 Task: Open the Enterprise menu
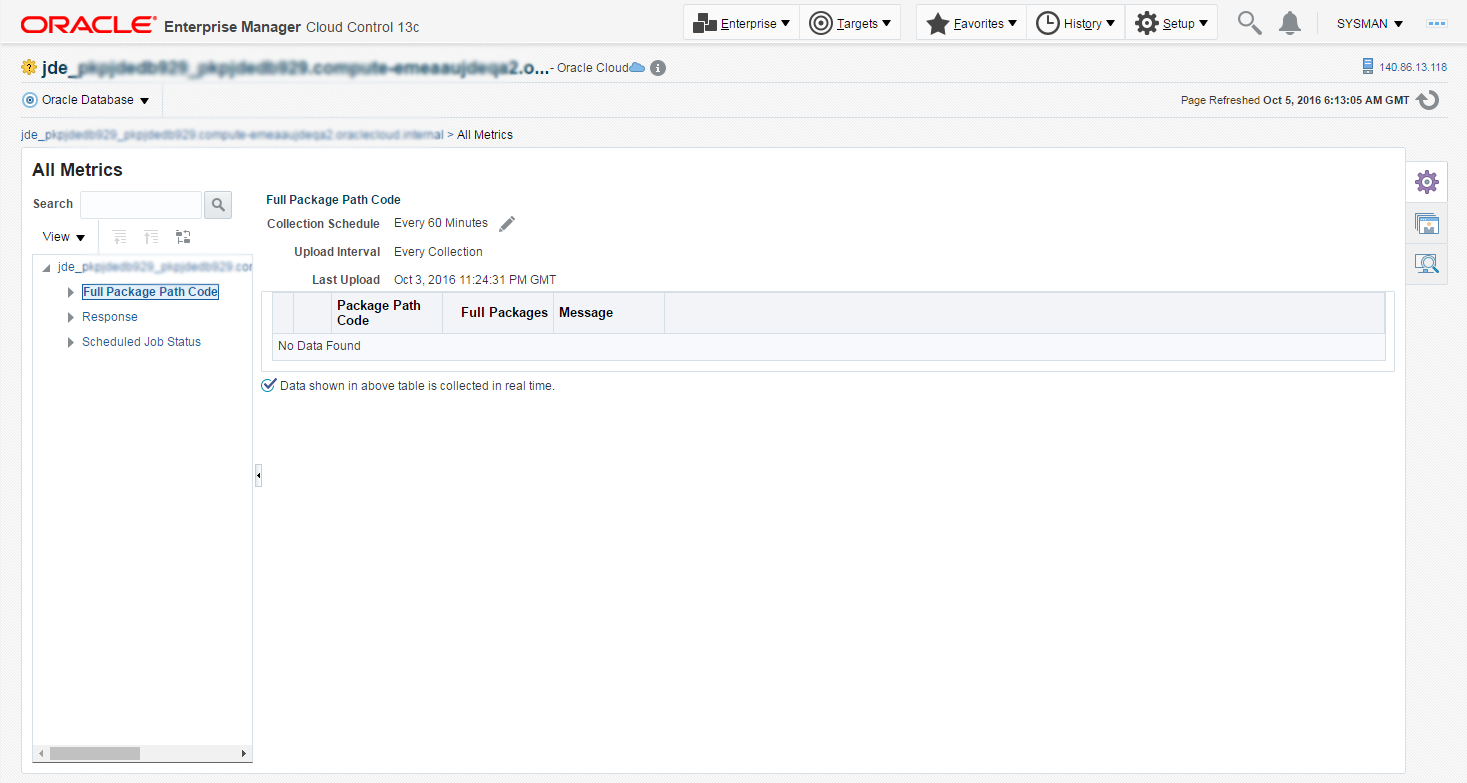point(741,23)
